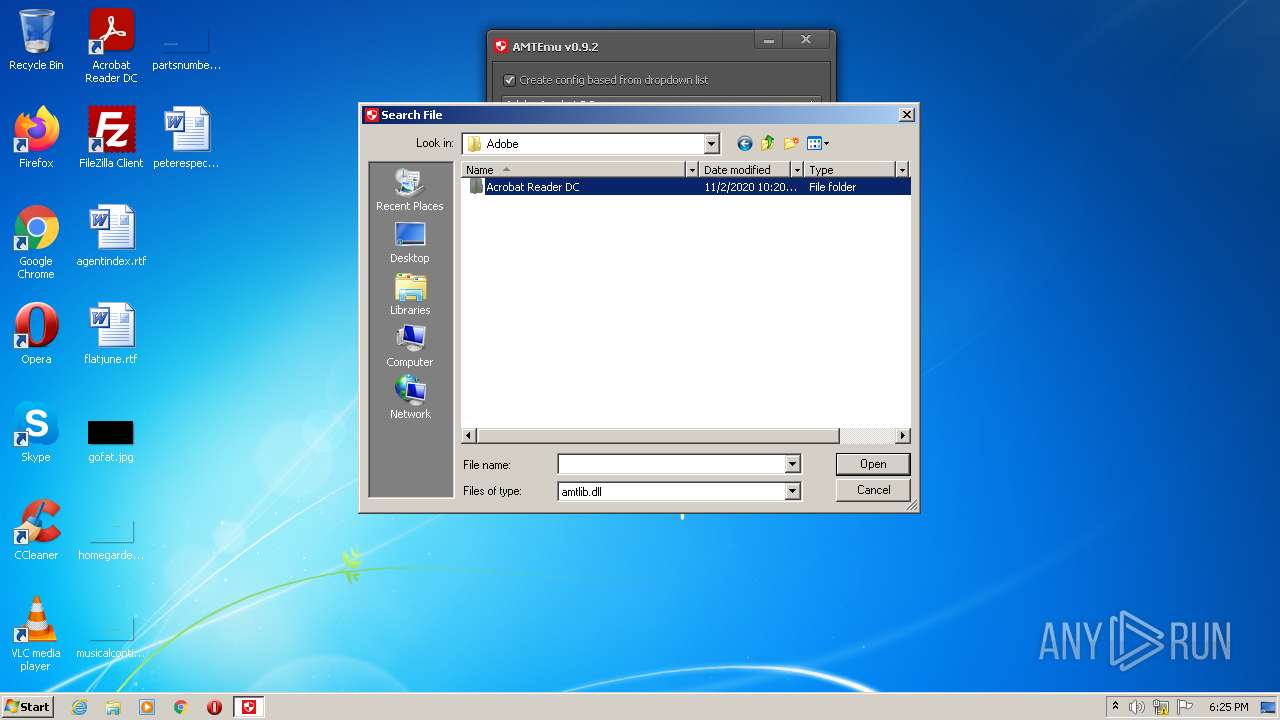This screenshot has height=720, width=1280.
Task: Open Recycle Bin desktop icon
Action: (x=36, y=40)
